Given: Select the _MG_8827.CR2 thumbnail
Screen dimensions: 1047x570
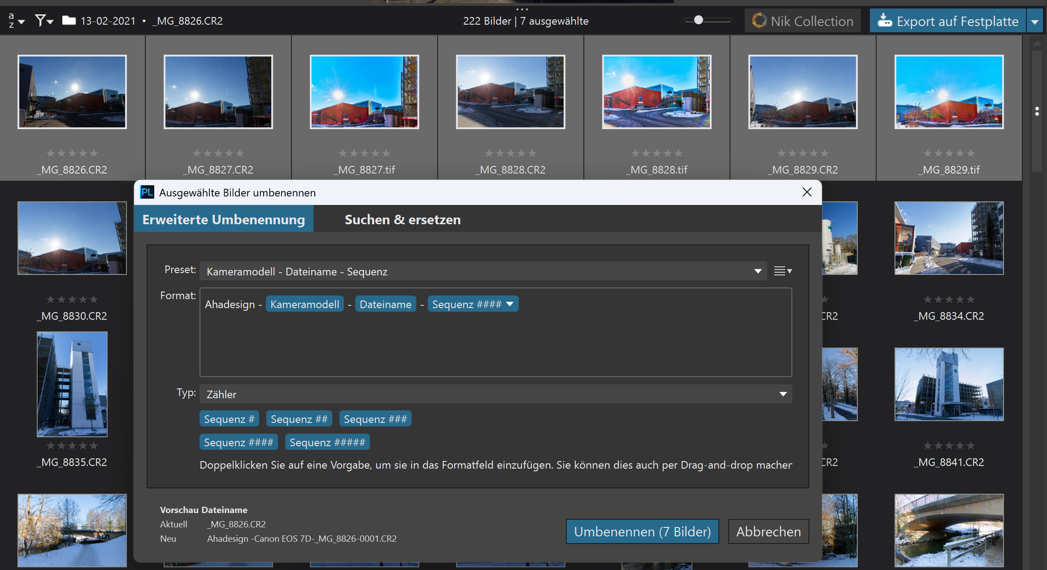Looking at the screenshot, I should [x=218, y=92].
